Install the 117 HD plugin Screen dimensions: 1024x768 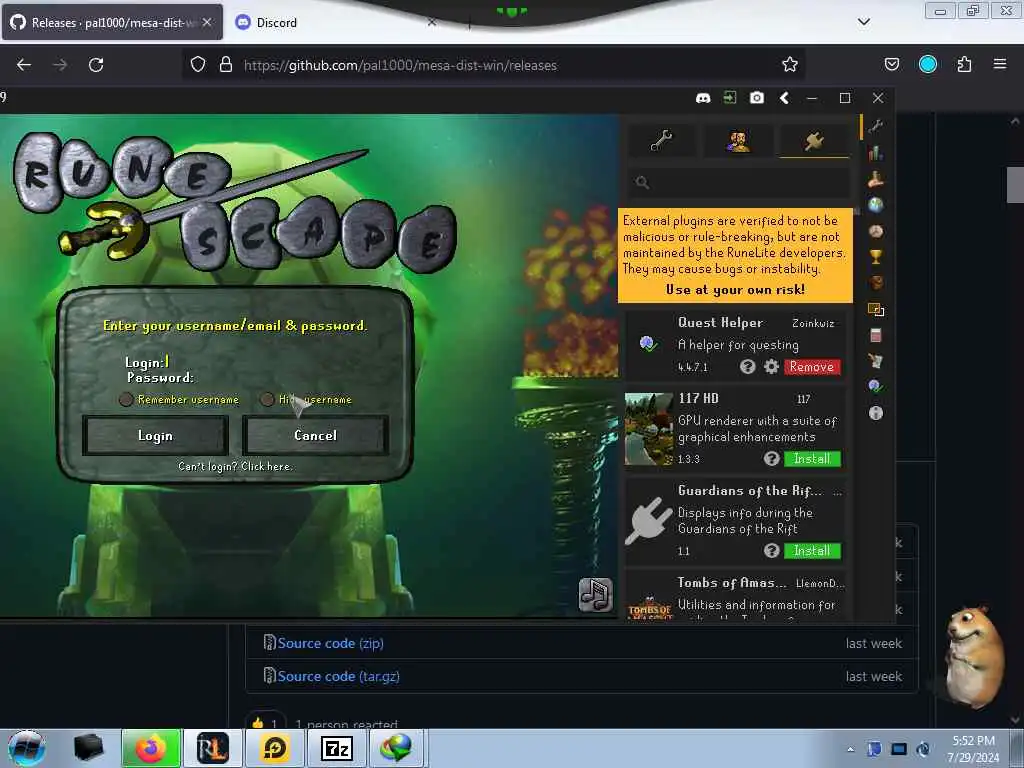pos(812,459)
